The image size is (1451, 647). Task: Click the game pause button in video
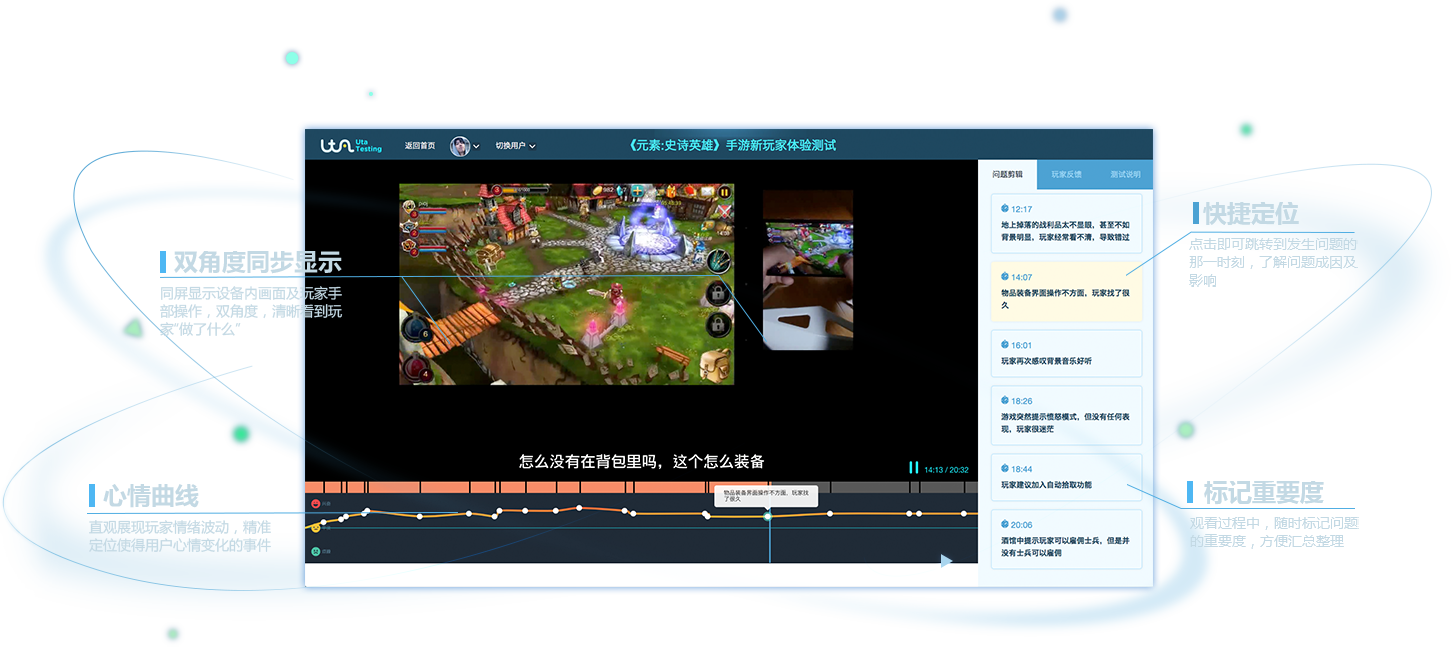724,192
